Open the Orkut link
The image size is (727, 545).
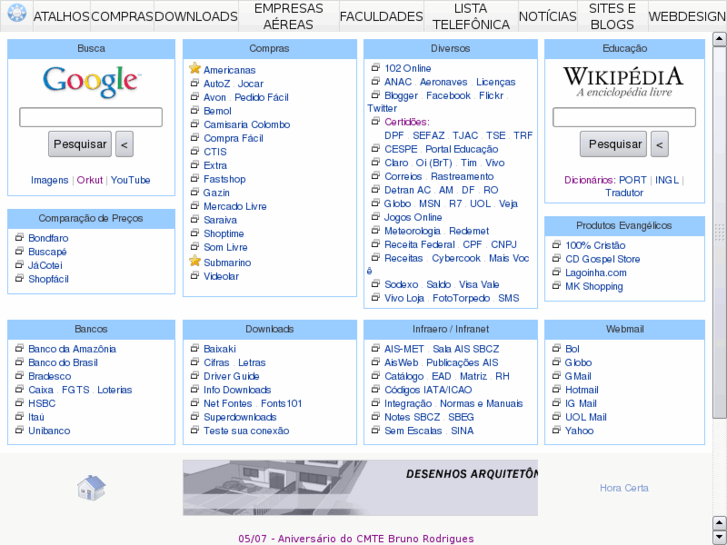[89, 180]
